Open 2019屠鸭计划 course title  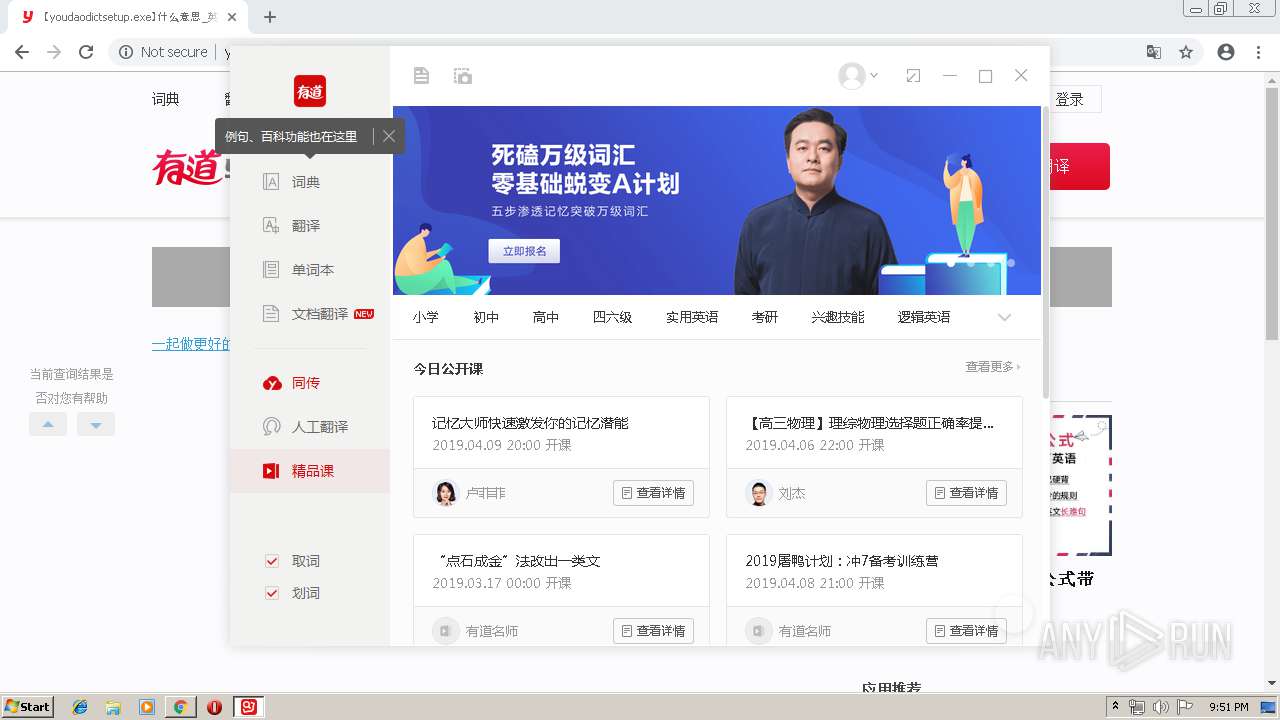[x=842, y=561]
